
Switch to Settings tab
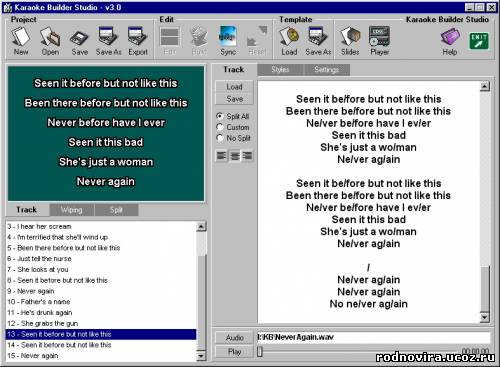point(326,69)
